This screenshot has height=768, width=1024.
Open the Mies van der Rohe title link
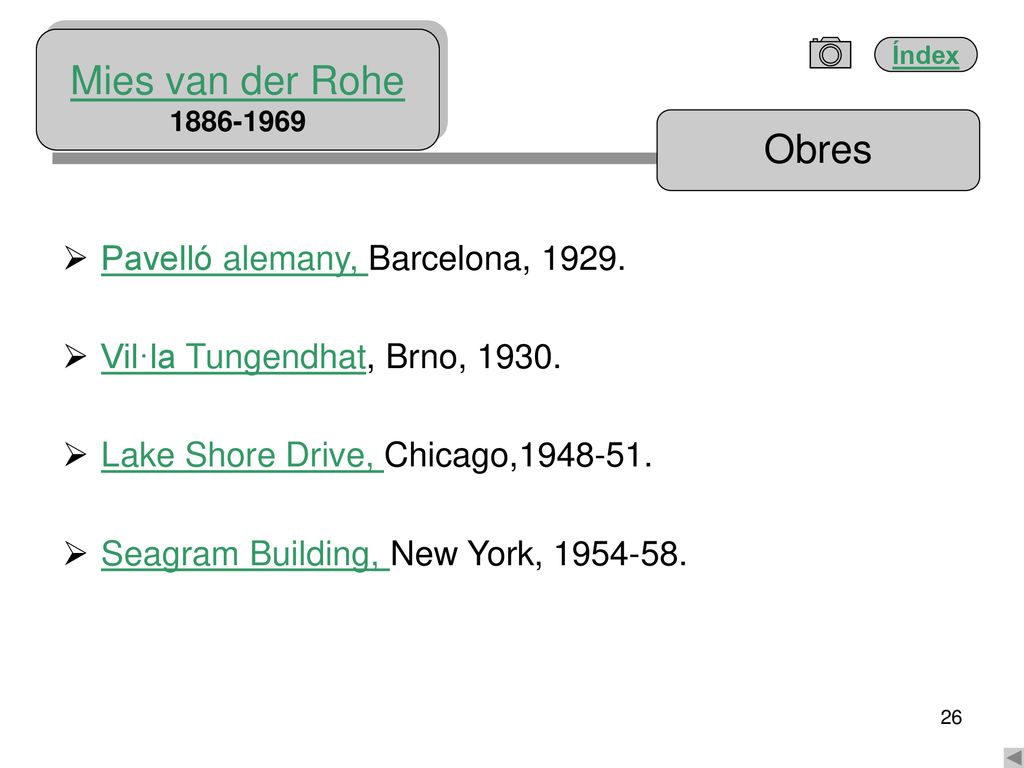coord(238,81)
